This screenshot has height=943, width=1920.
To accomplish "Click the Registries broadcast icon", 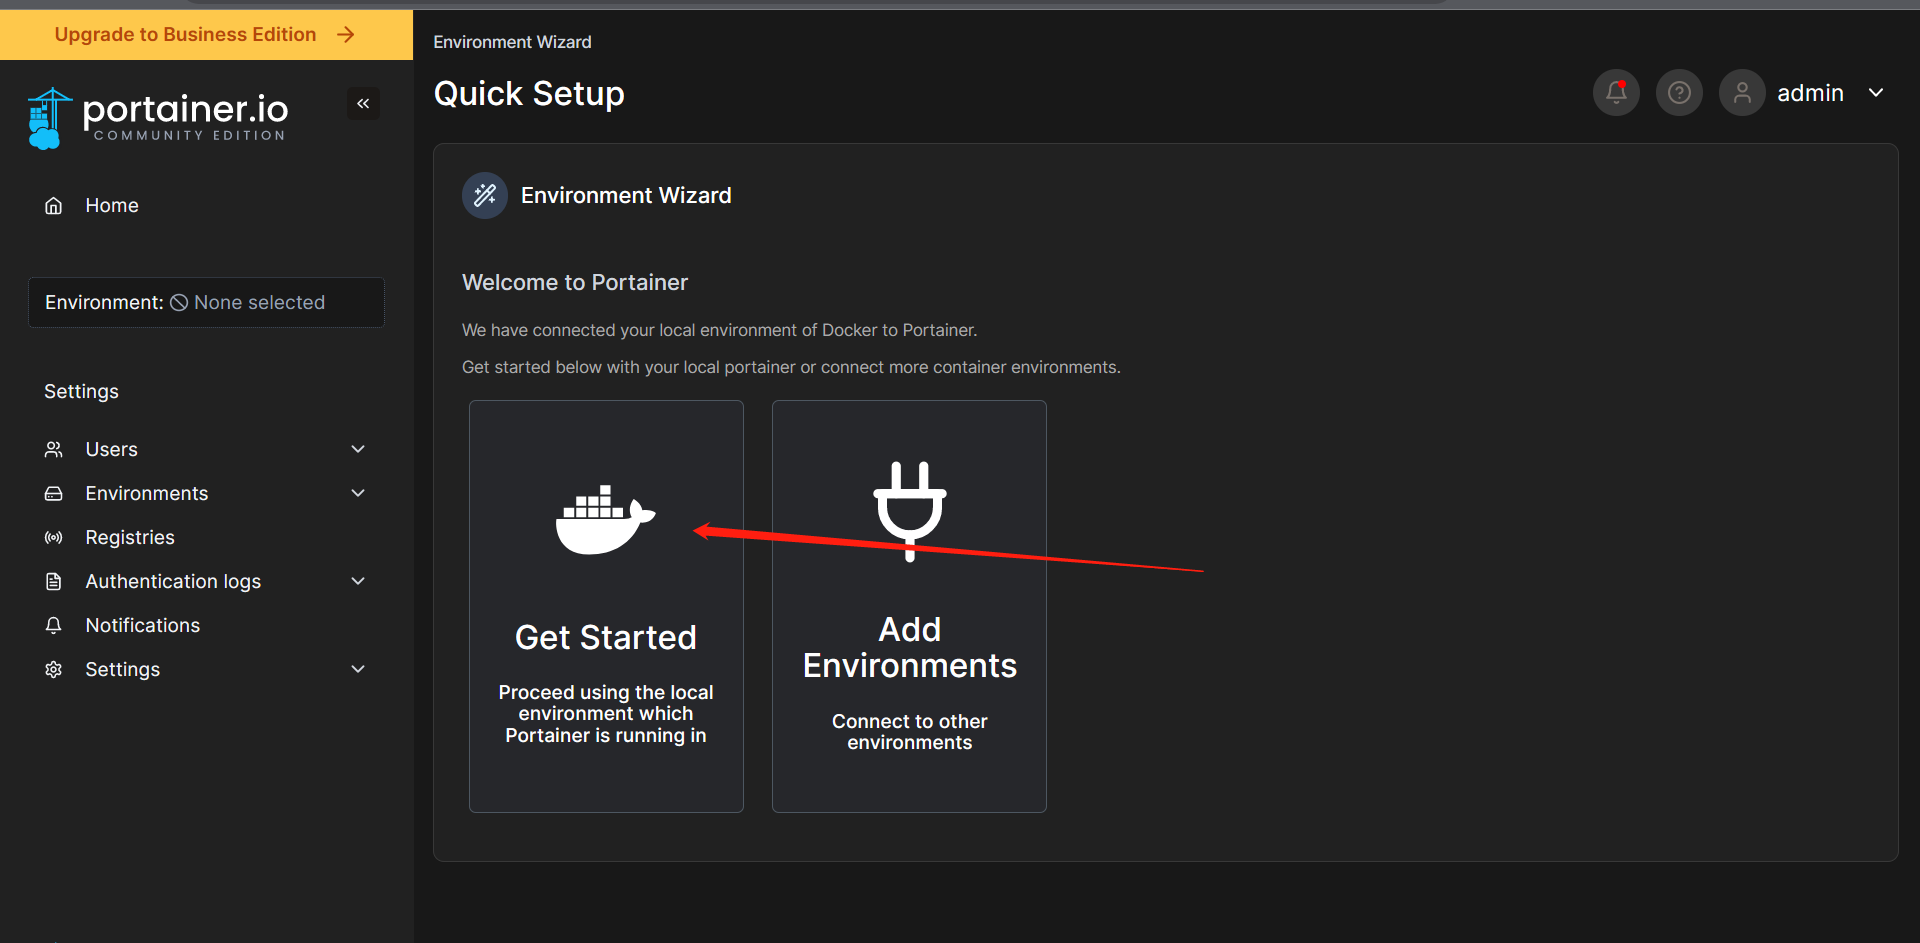I will tap(54, 538).
